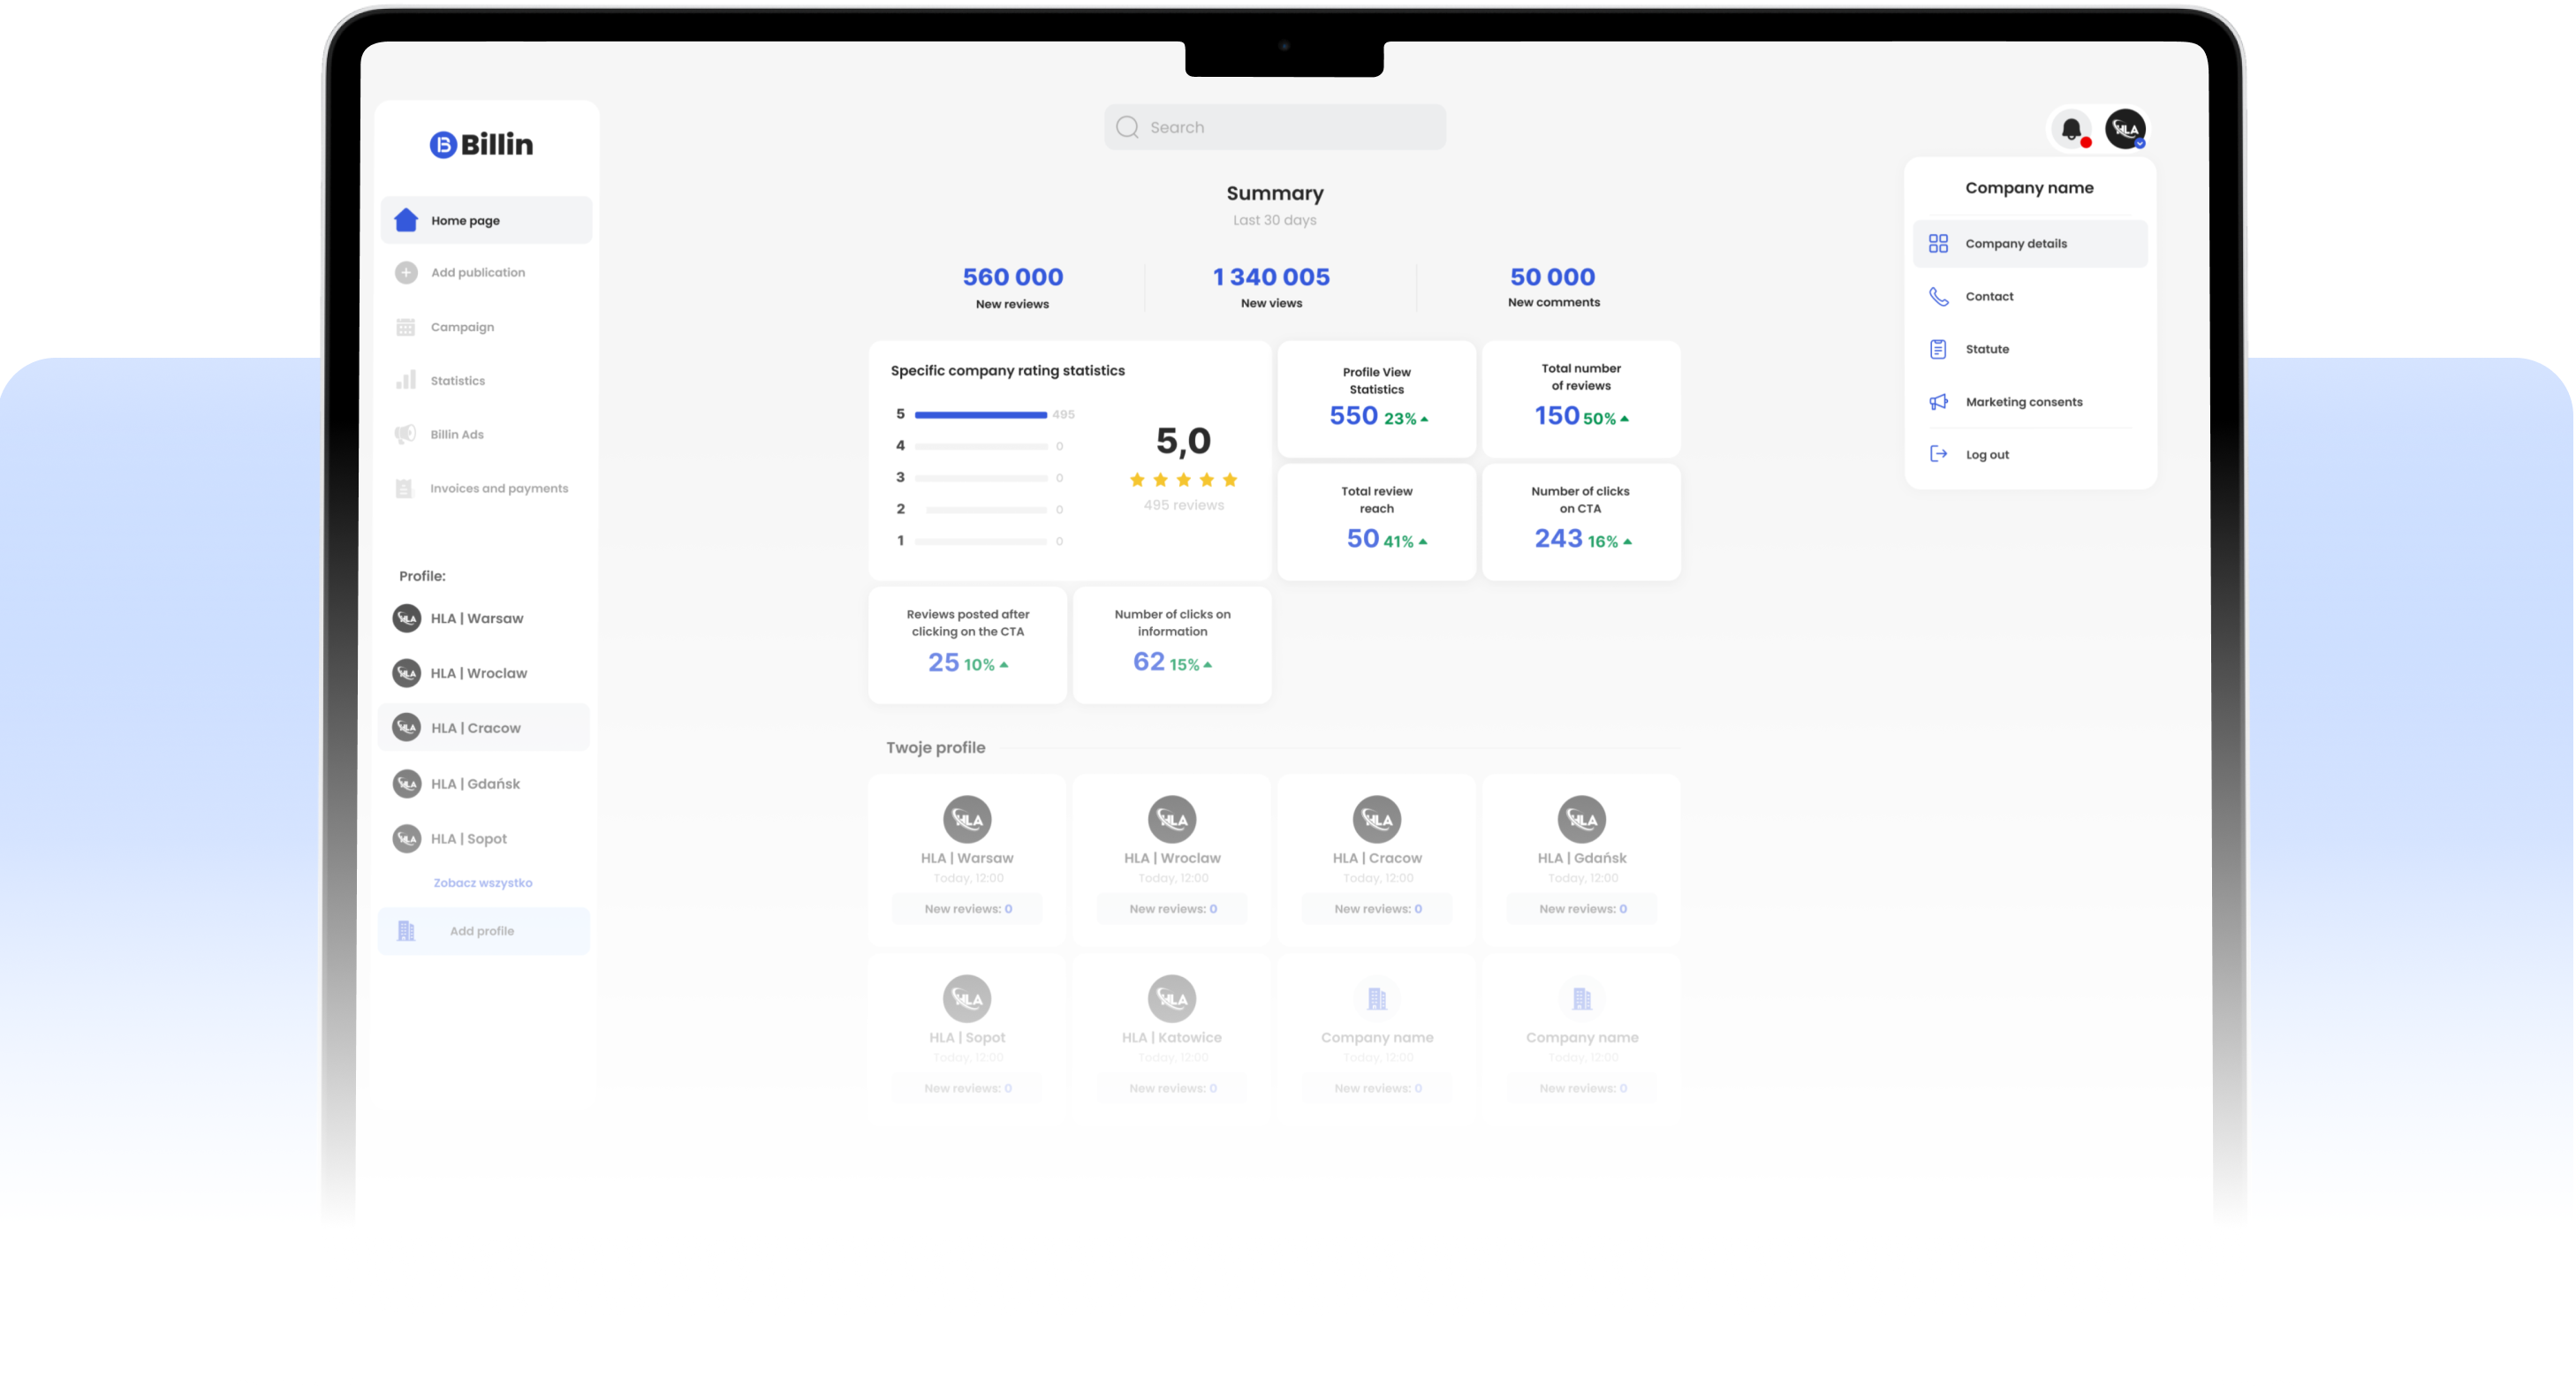The image size is (2576, 1386).
Task: Select Company details grid icon
Action: (x=1938, y=243)
